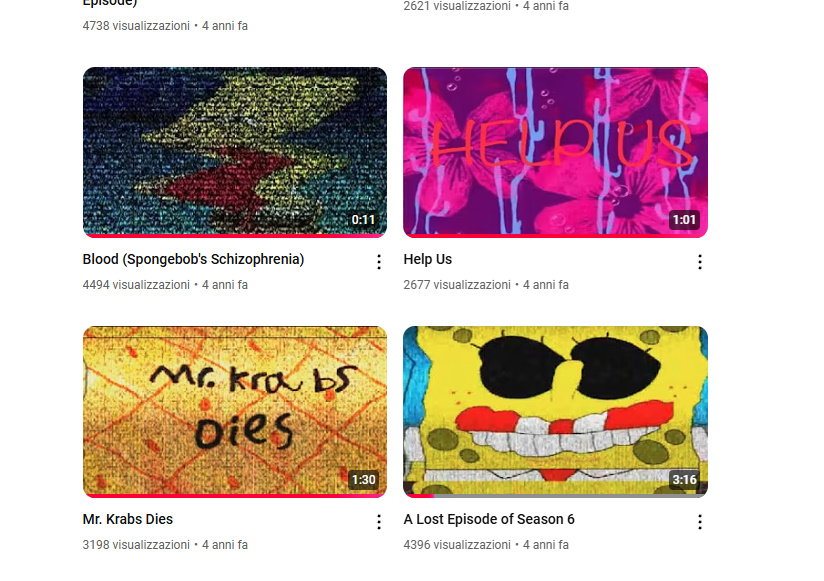
Task: Open A Lost Episode of Season 6 title
Action: (x=489, y=519)
